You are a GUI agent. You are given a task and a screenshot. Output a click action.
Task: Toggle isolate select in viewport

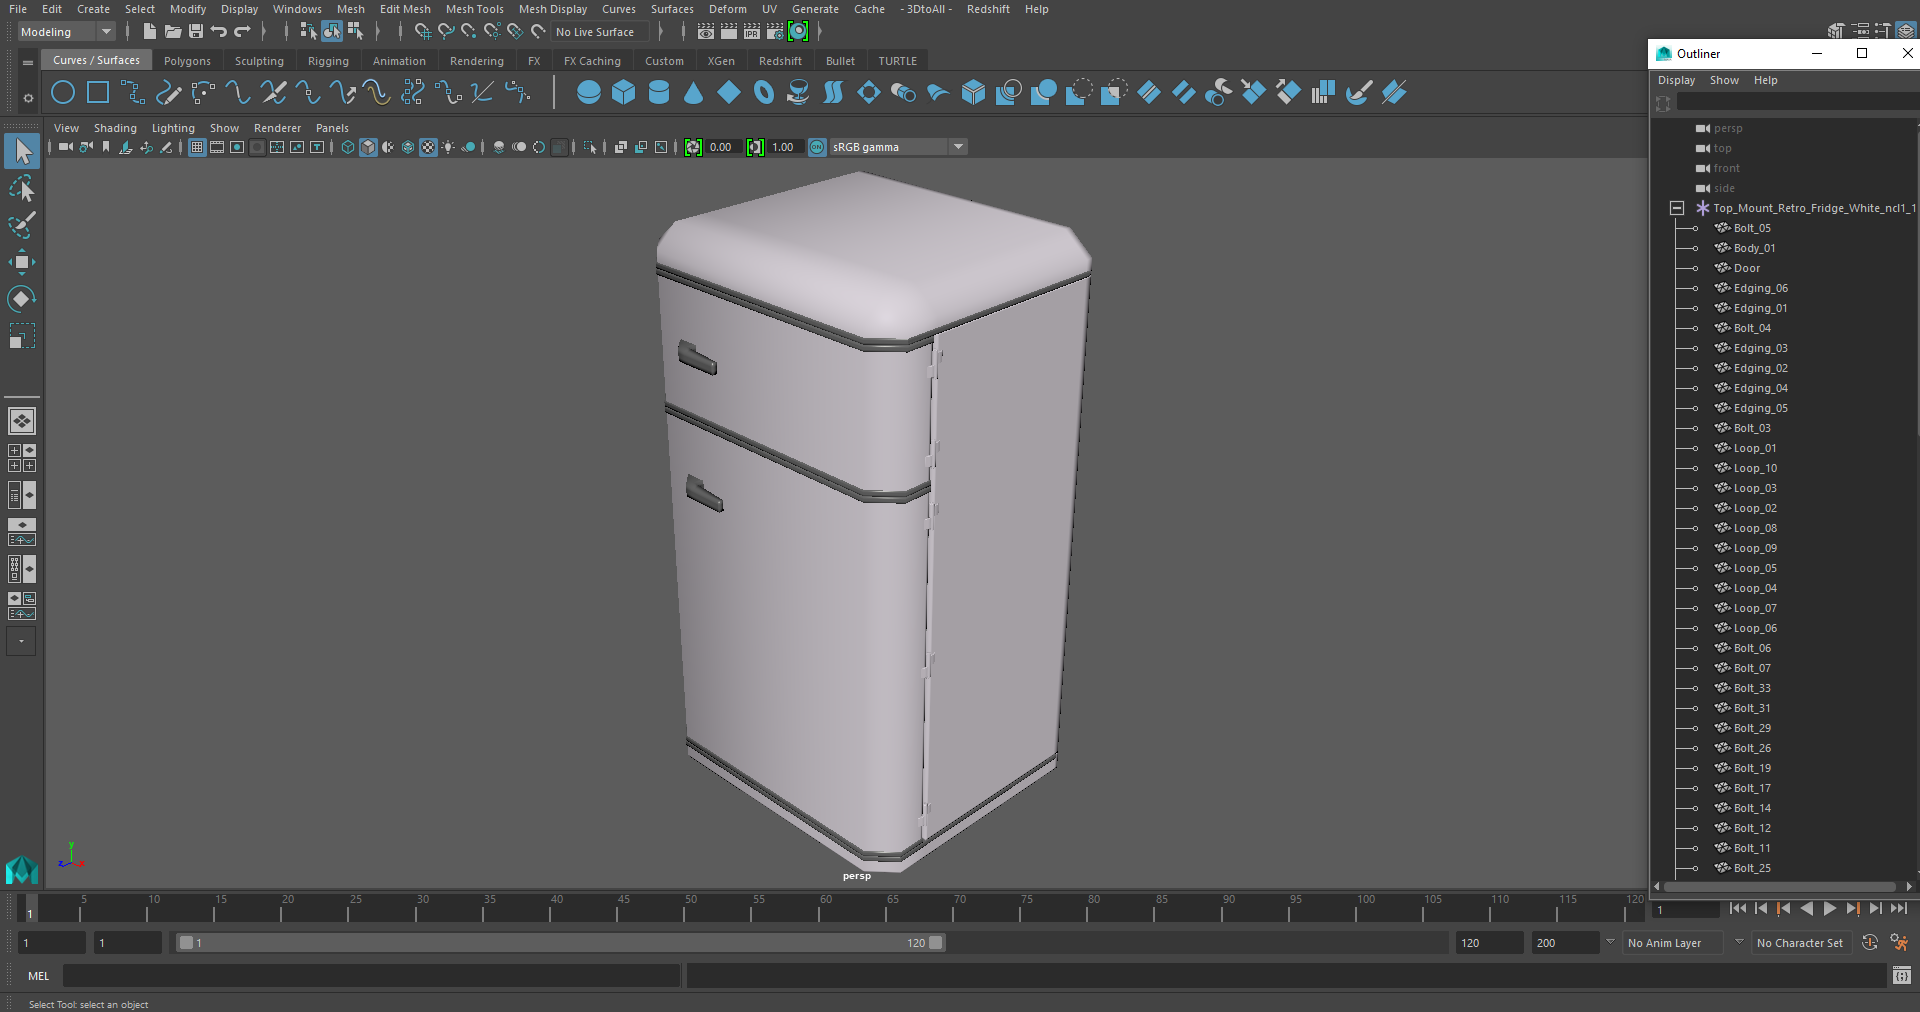590,147
